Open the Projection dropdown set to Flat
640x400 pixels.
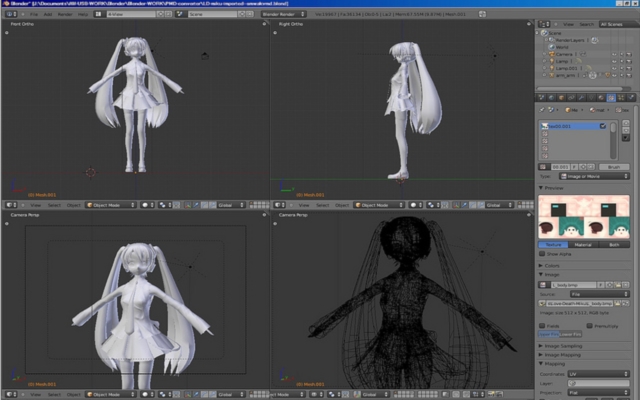point(598,393)
